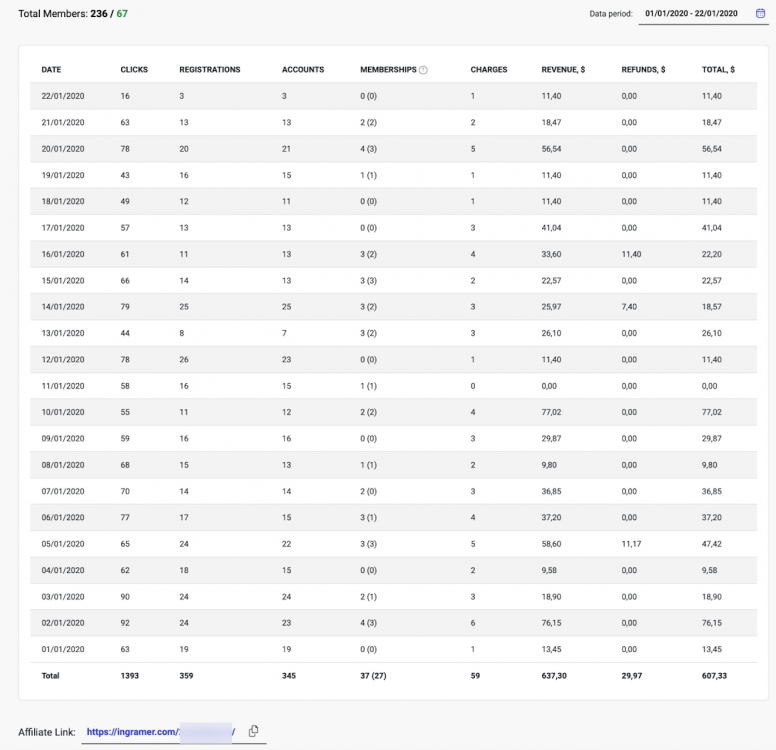Click the 11,17 refund value for 05/01/2020

click(x=630, y=544)
